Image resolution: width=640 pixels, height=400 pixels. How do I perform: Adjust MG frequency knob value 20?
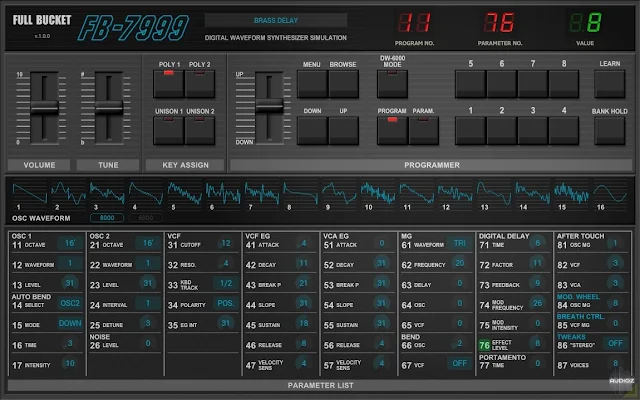[x=460, y=263]
